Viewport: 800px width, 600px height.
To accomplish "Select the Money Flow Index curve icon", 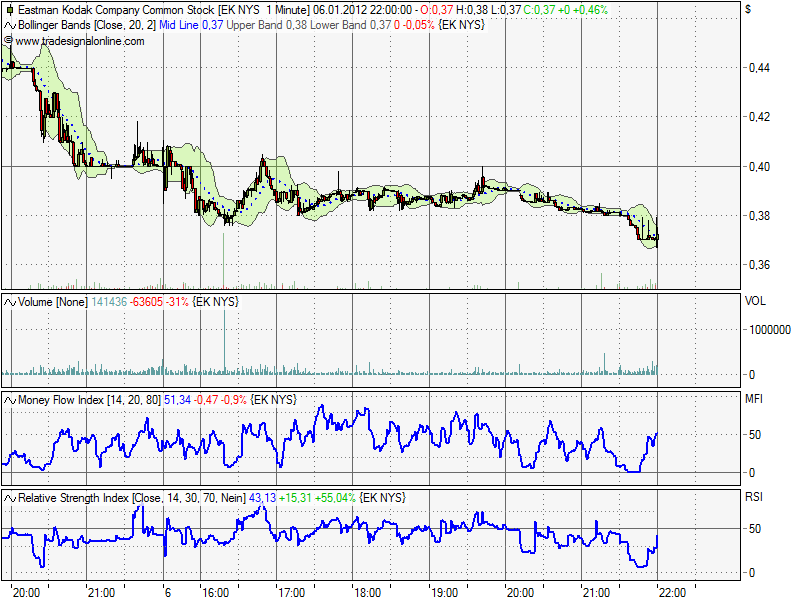I will coord(9,397).
